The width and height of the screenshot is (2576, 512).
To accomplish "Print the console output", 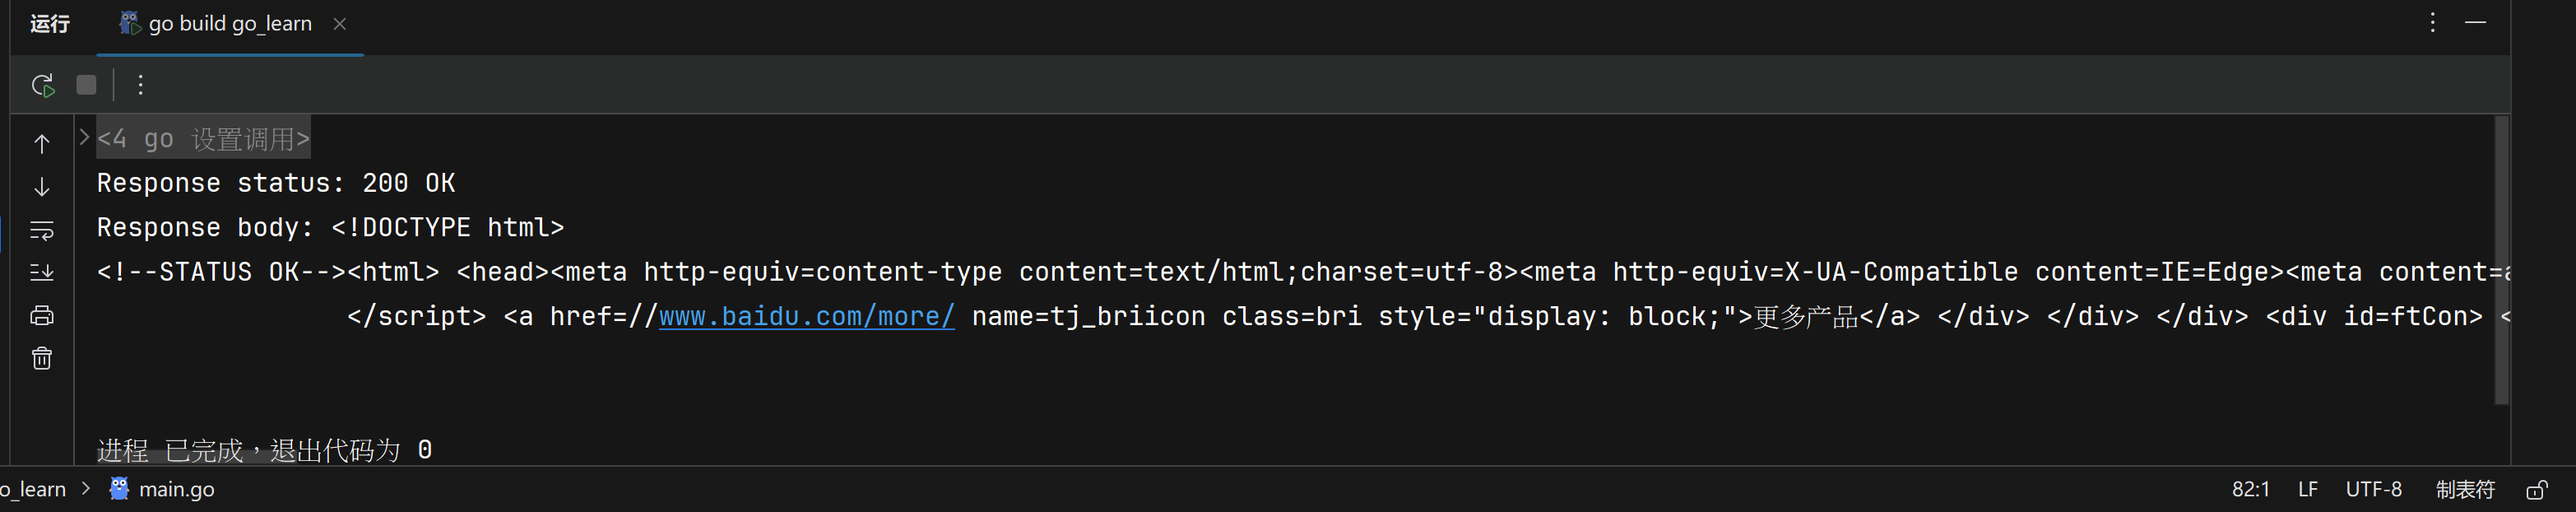I will (42, 316).
